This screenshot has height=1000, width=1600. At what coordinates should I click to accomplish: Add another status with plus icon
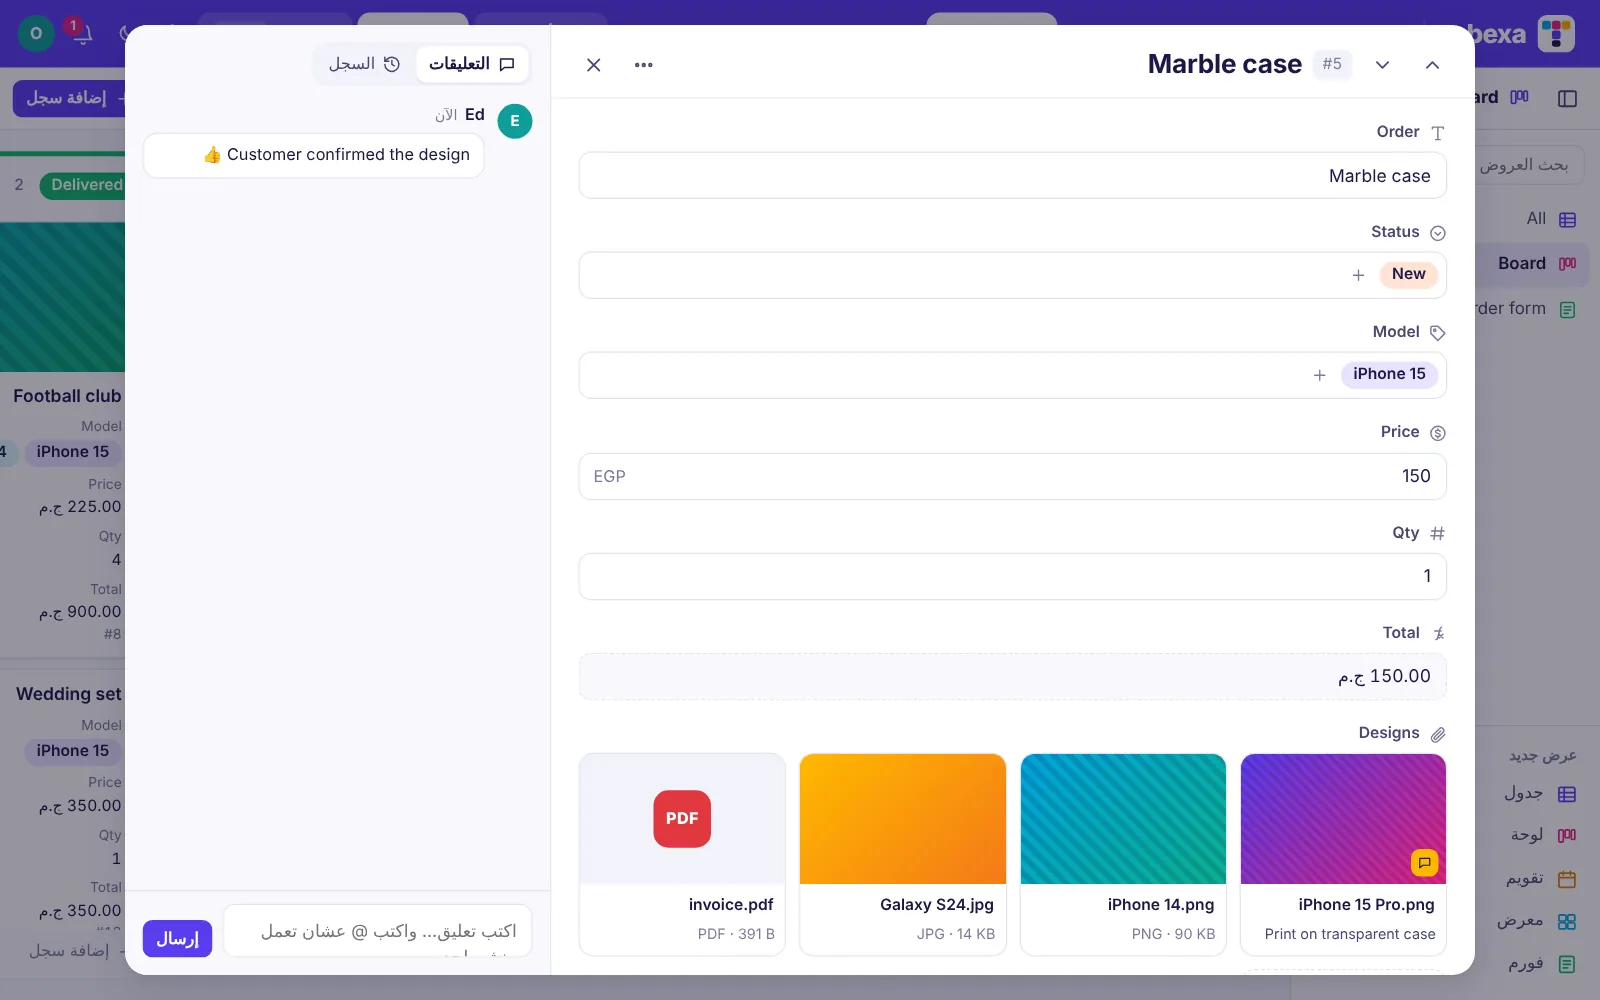pos(1358,275)
